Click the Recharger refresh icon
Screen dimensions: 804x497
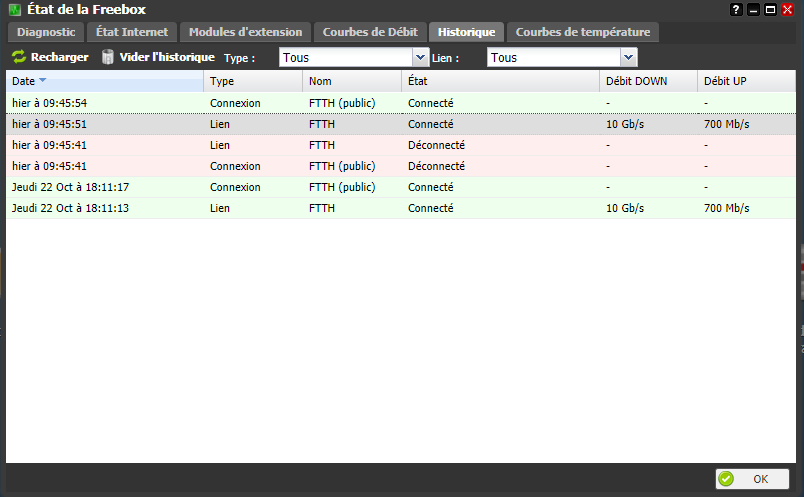(19, 57)
